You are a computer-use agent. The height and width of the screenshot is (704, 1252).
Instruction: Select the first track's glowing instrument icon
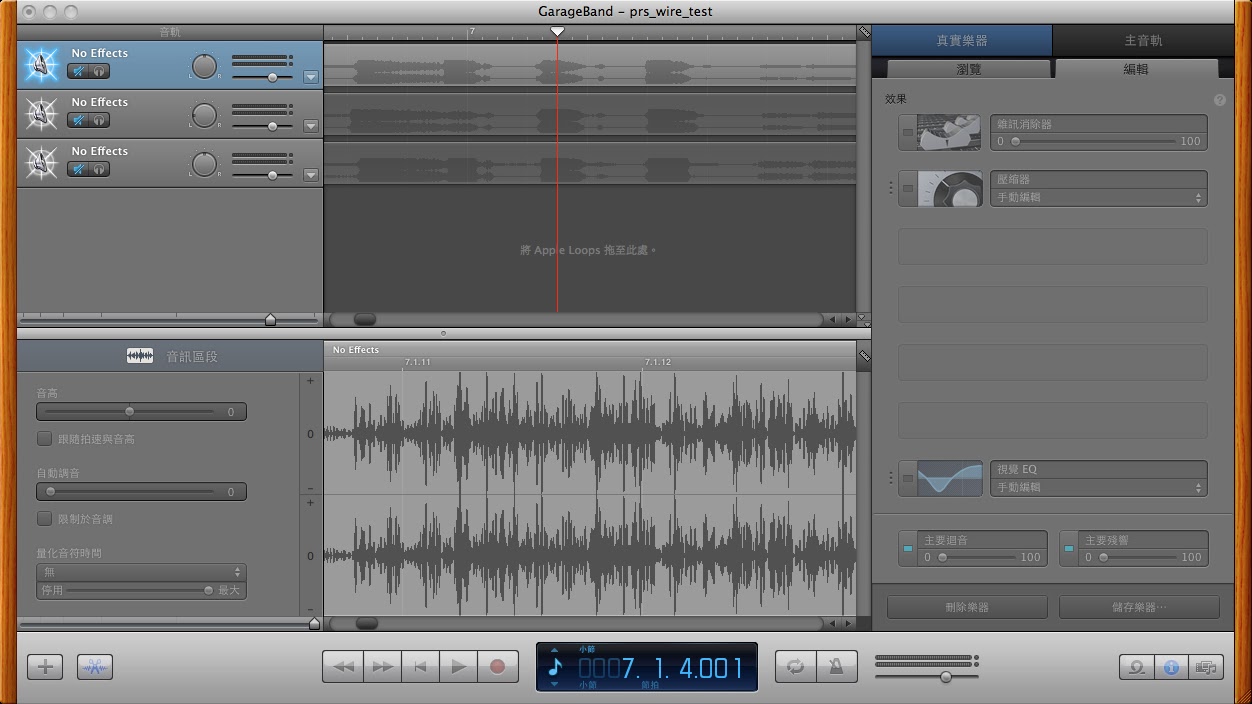41,65
